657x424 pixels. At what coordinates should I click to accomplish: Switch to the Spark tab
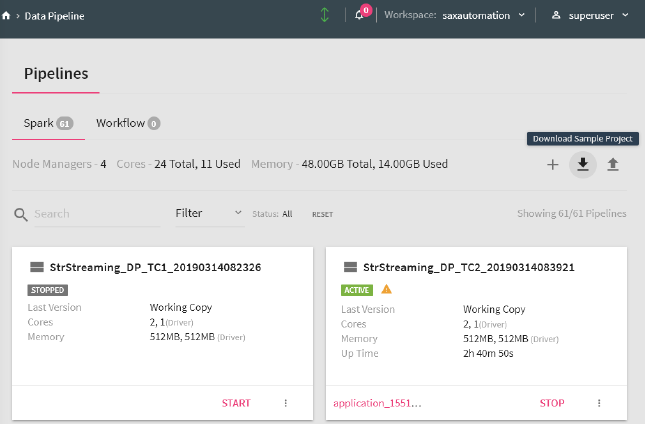click(x=47, y=123)
